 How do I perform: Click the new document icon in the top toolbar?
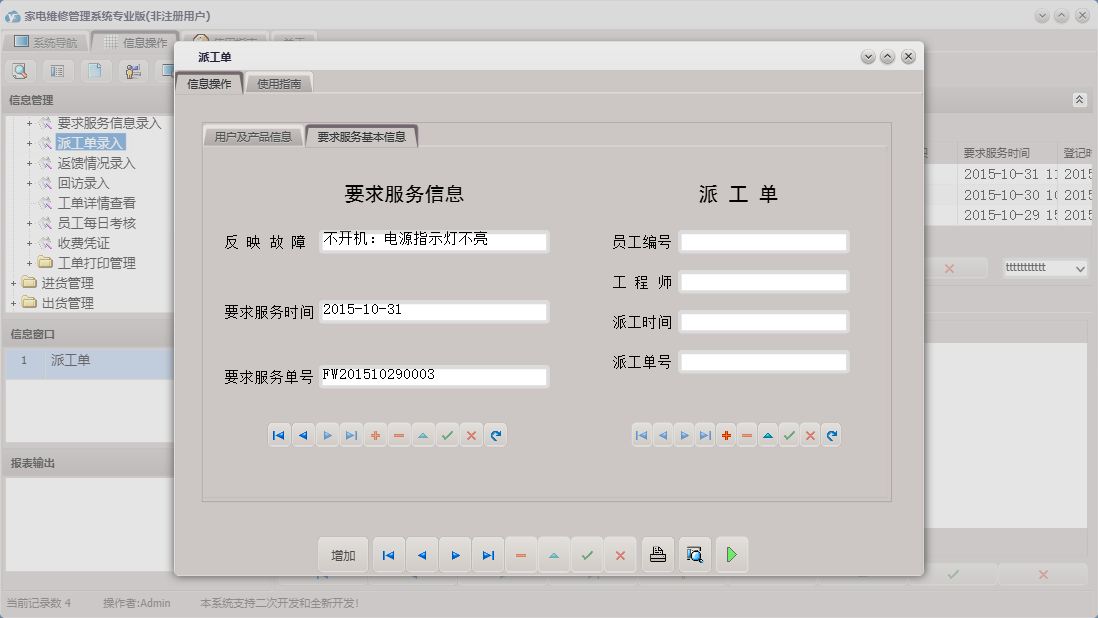pos(94,70)
